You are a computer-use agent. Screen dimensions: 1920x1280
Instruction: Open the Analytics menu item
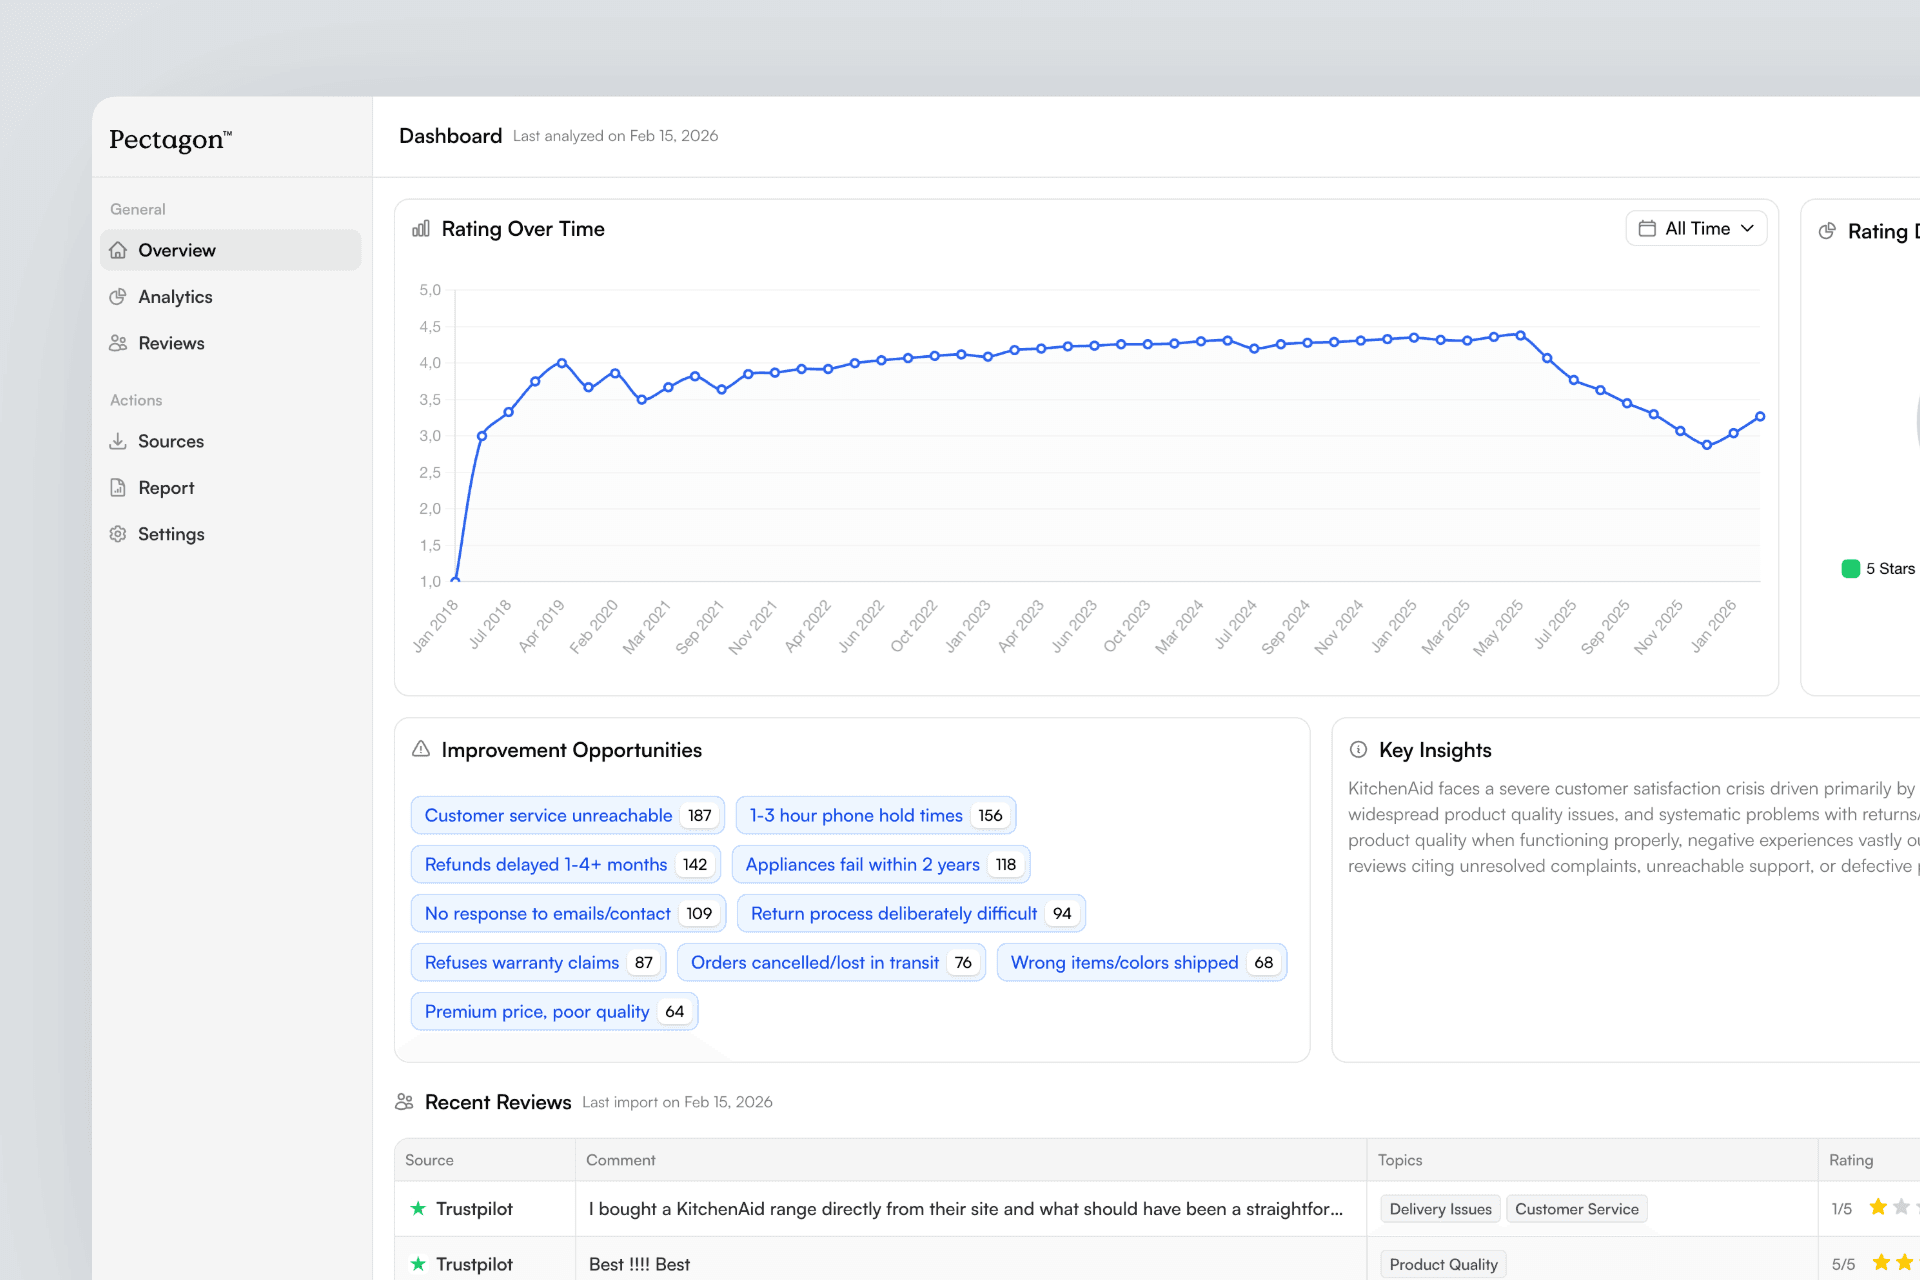click(175, 297)
